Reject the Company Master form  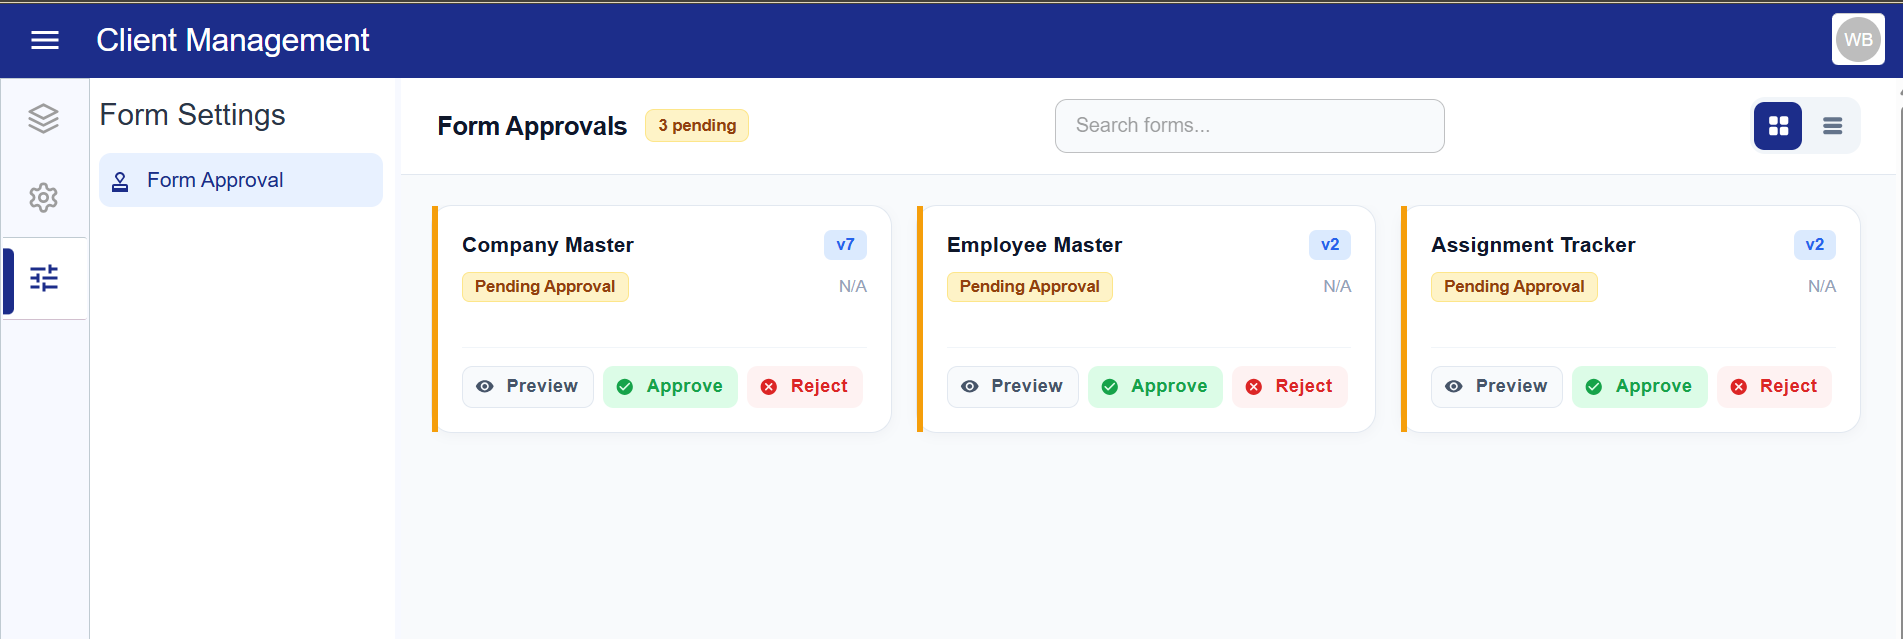coord(805,387)
